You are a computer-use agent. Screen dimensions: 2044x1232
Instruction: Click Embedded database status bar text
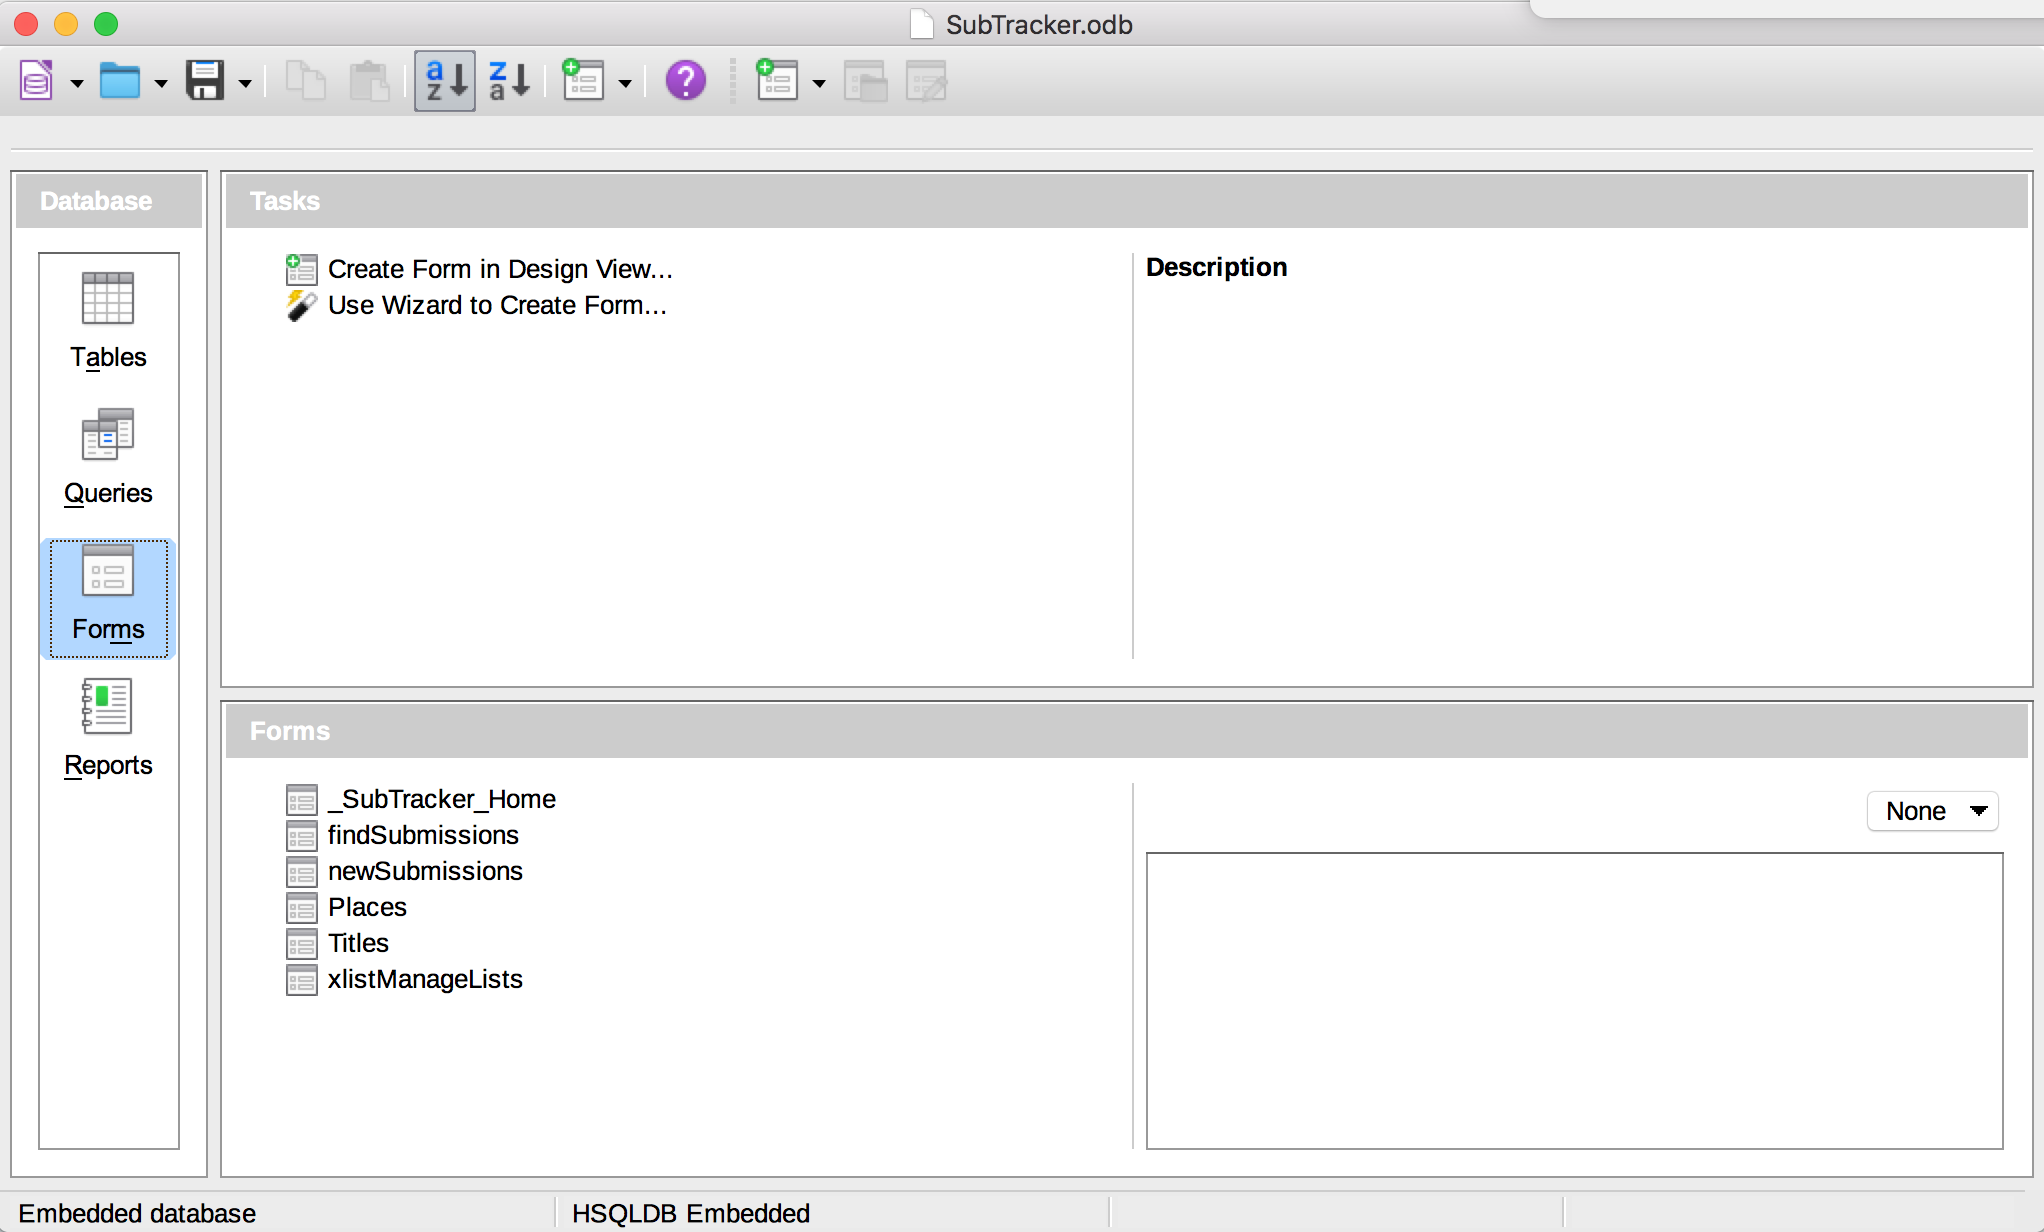tap(137, 1213)
